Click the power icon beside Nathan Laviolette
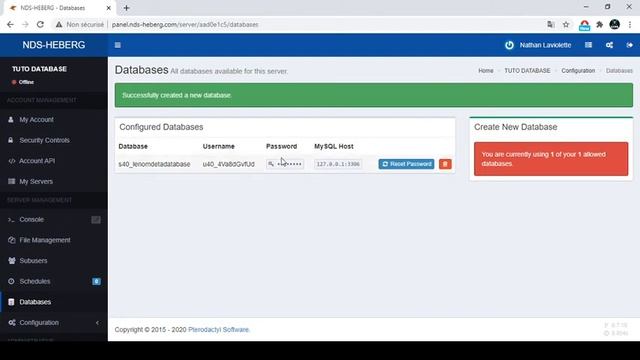 pos(509,45)
